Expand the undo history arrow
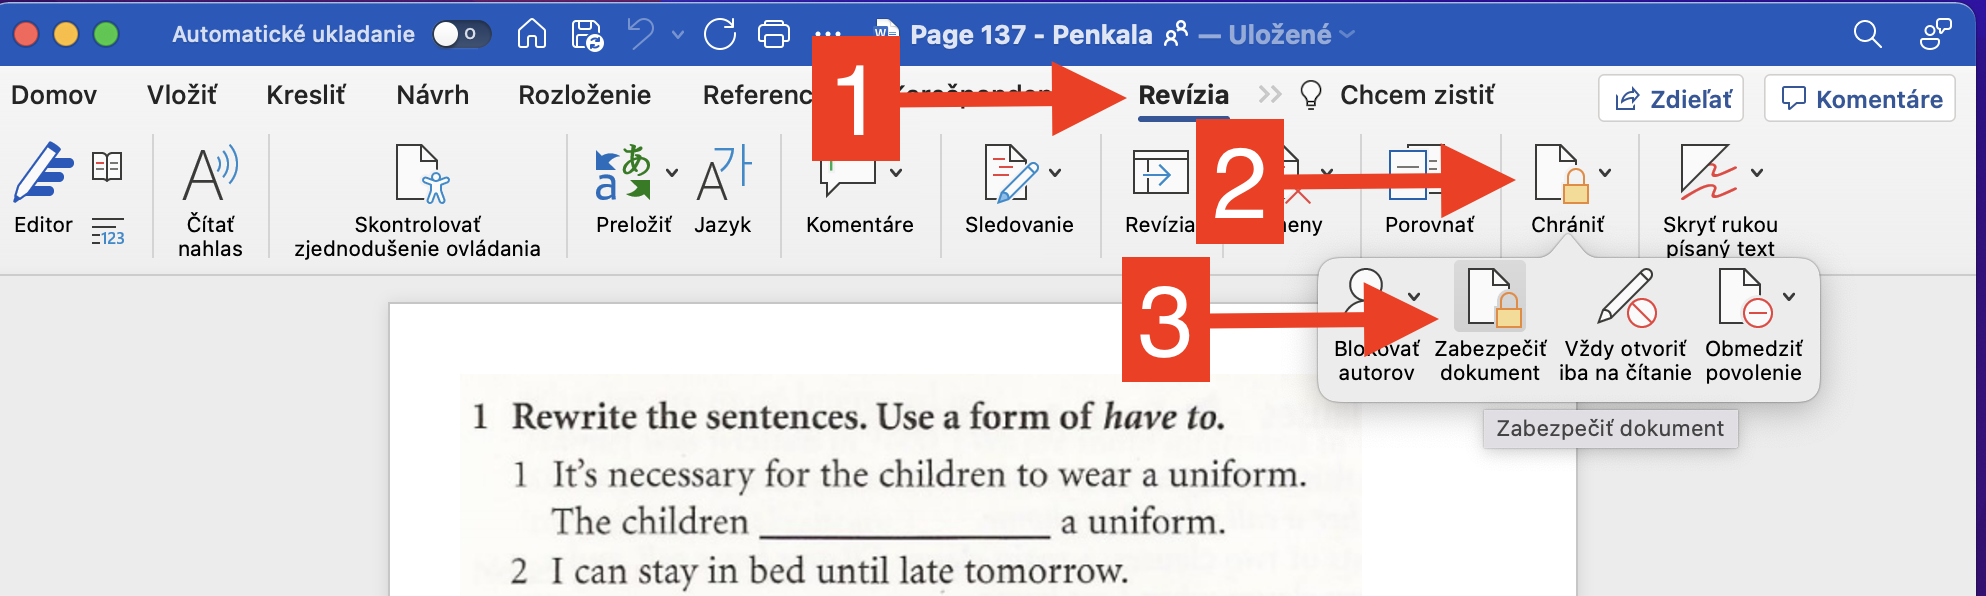 (678, 35)
